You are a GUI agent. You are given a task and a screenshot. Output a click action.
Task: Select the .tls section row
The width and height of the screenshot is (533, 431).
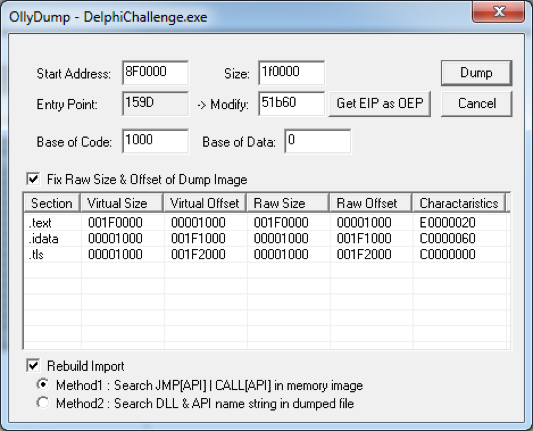click(x=267, y=254)
